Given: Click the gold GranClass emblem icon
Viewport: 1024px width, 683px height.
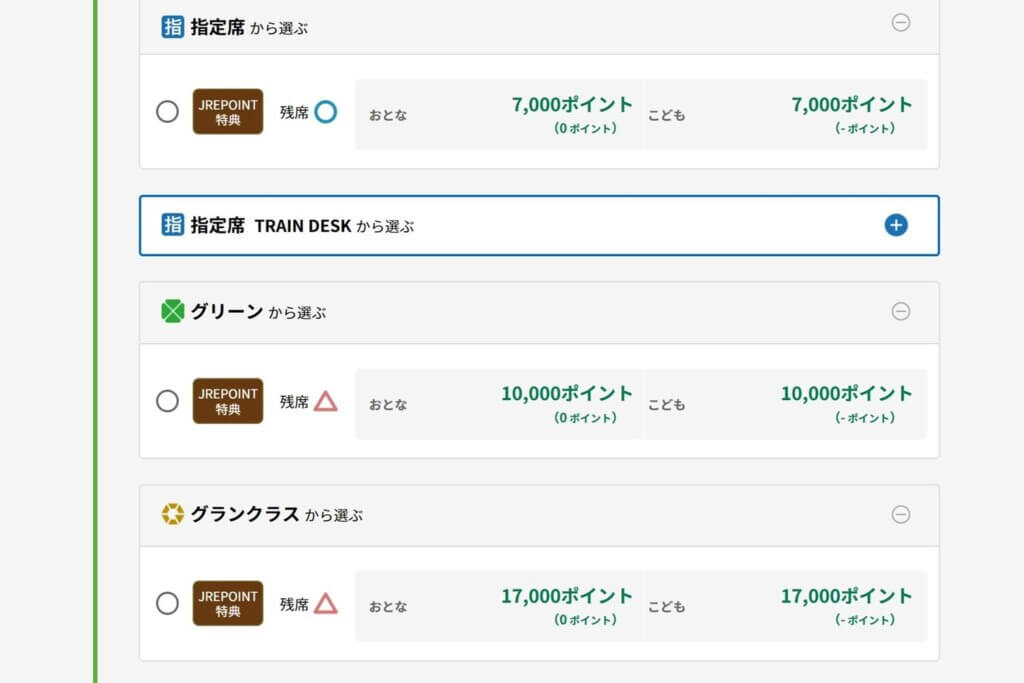Looking at the screenshot, I should pos(172,515).
